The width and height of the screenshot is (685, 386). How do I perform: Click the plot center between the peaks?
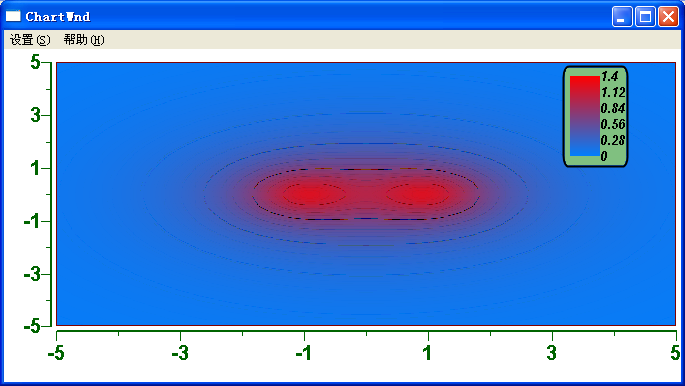click(x=366, y=194)
